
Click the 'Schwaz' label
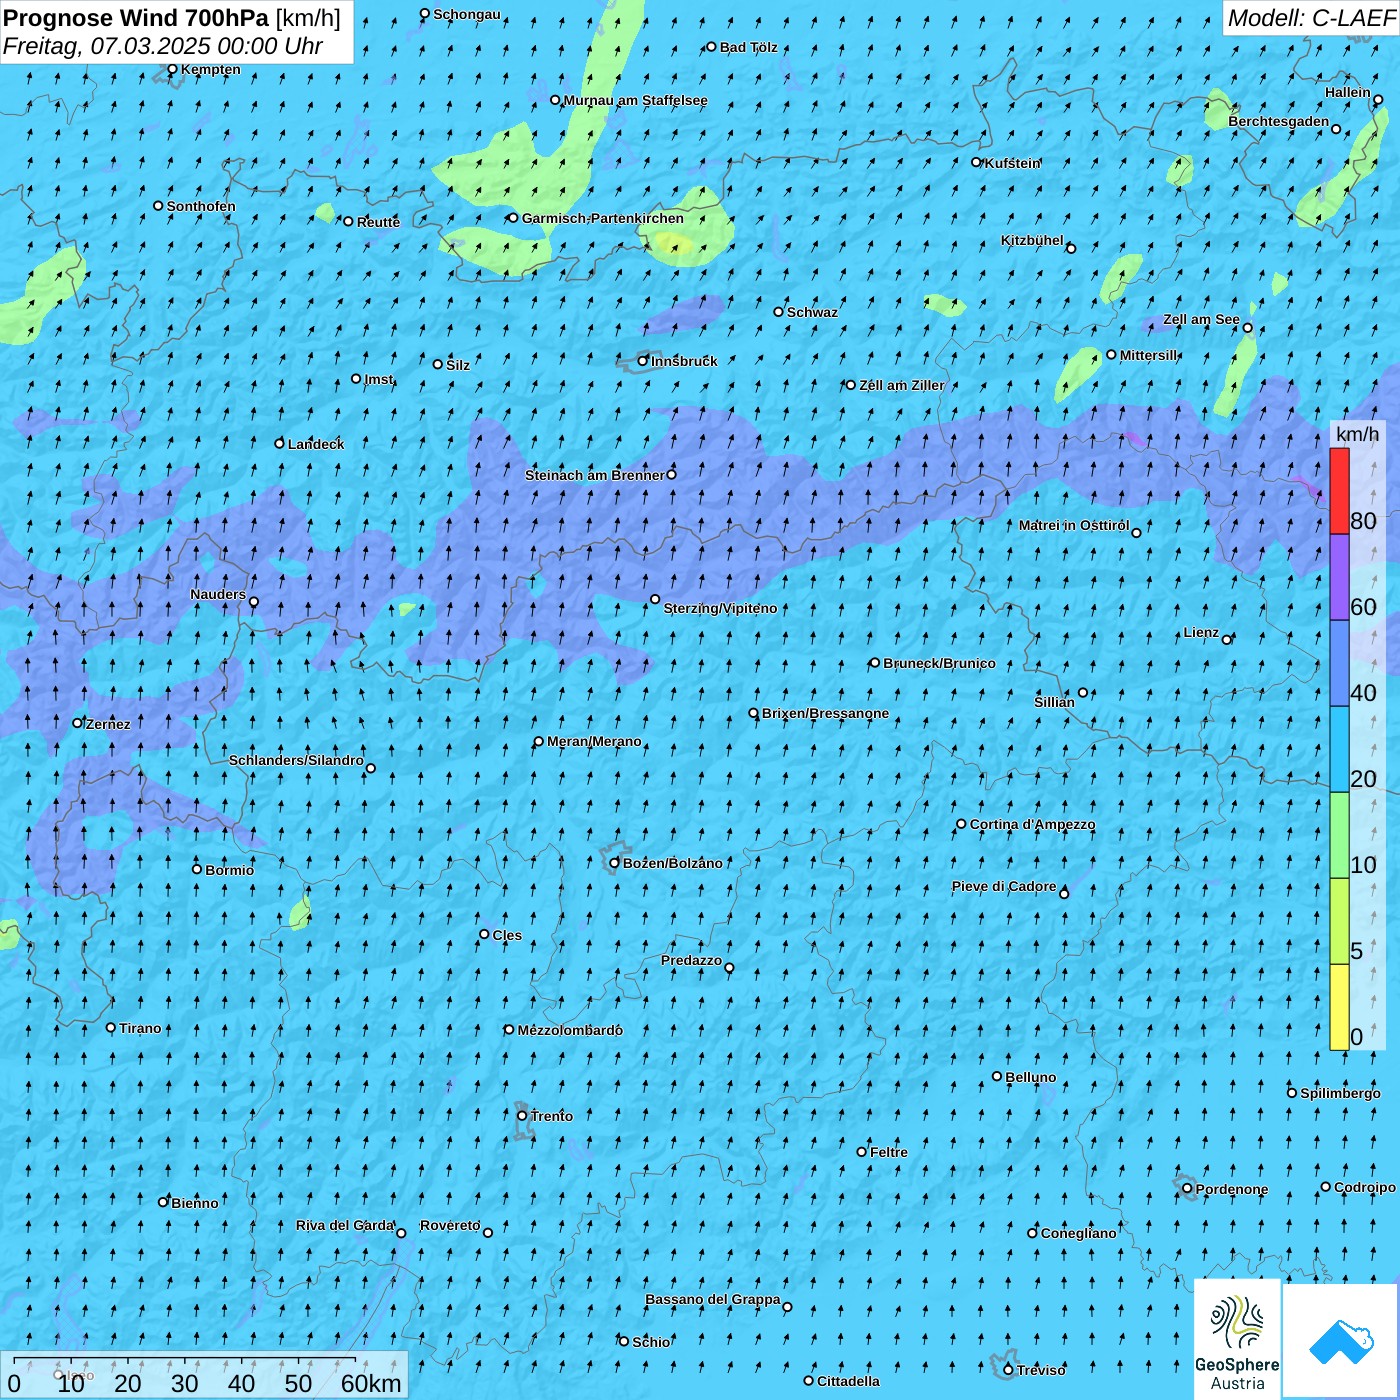(x=812, y=312)
